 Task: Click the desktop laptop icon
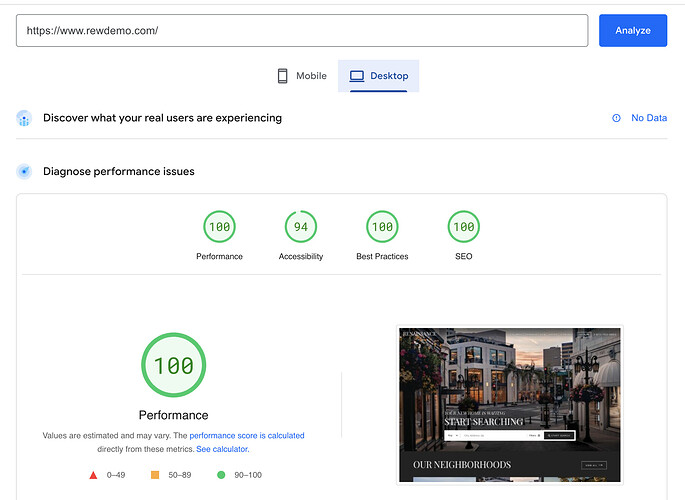[356, 76]
